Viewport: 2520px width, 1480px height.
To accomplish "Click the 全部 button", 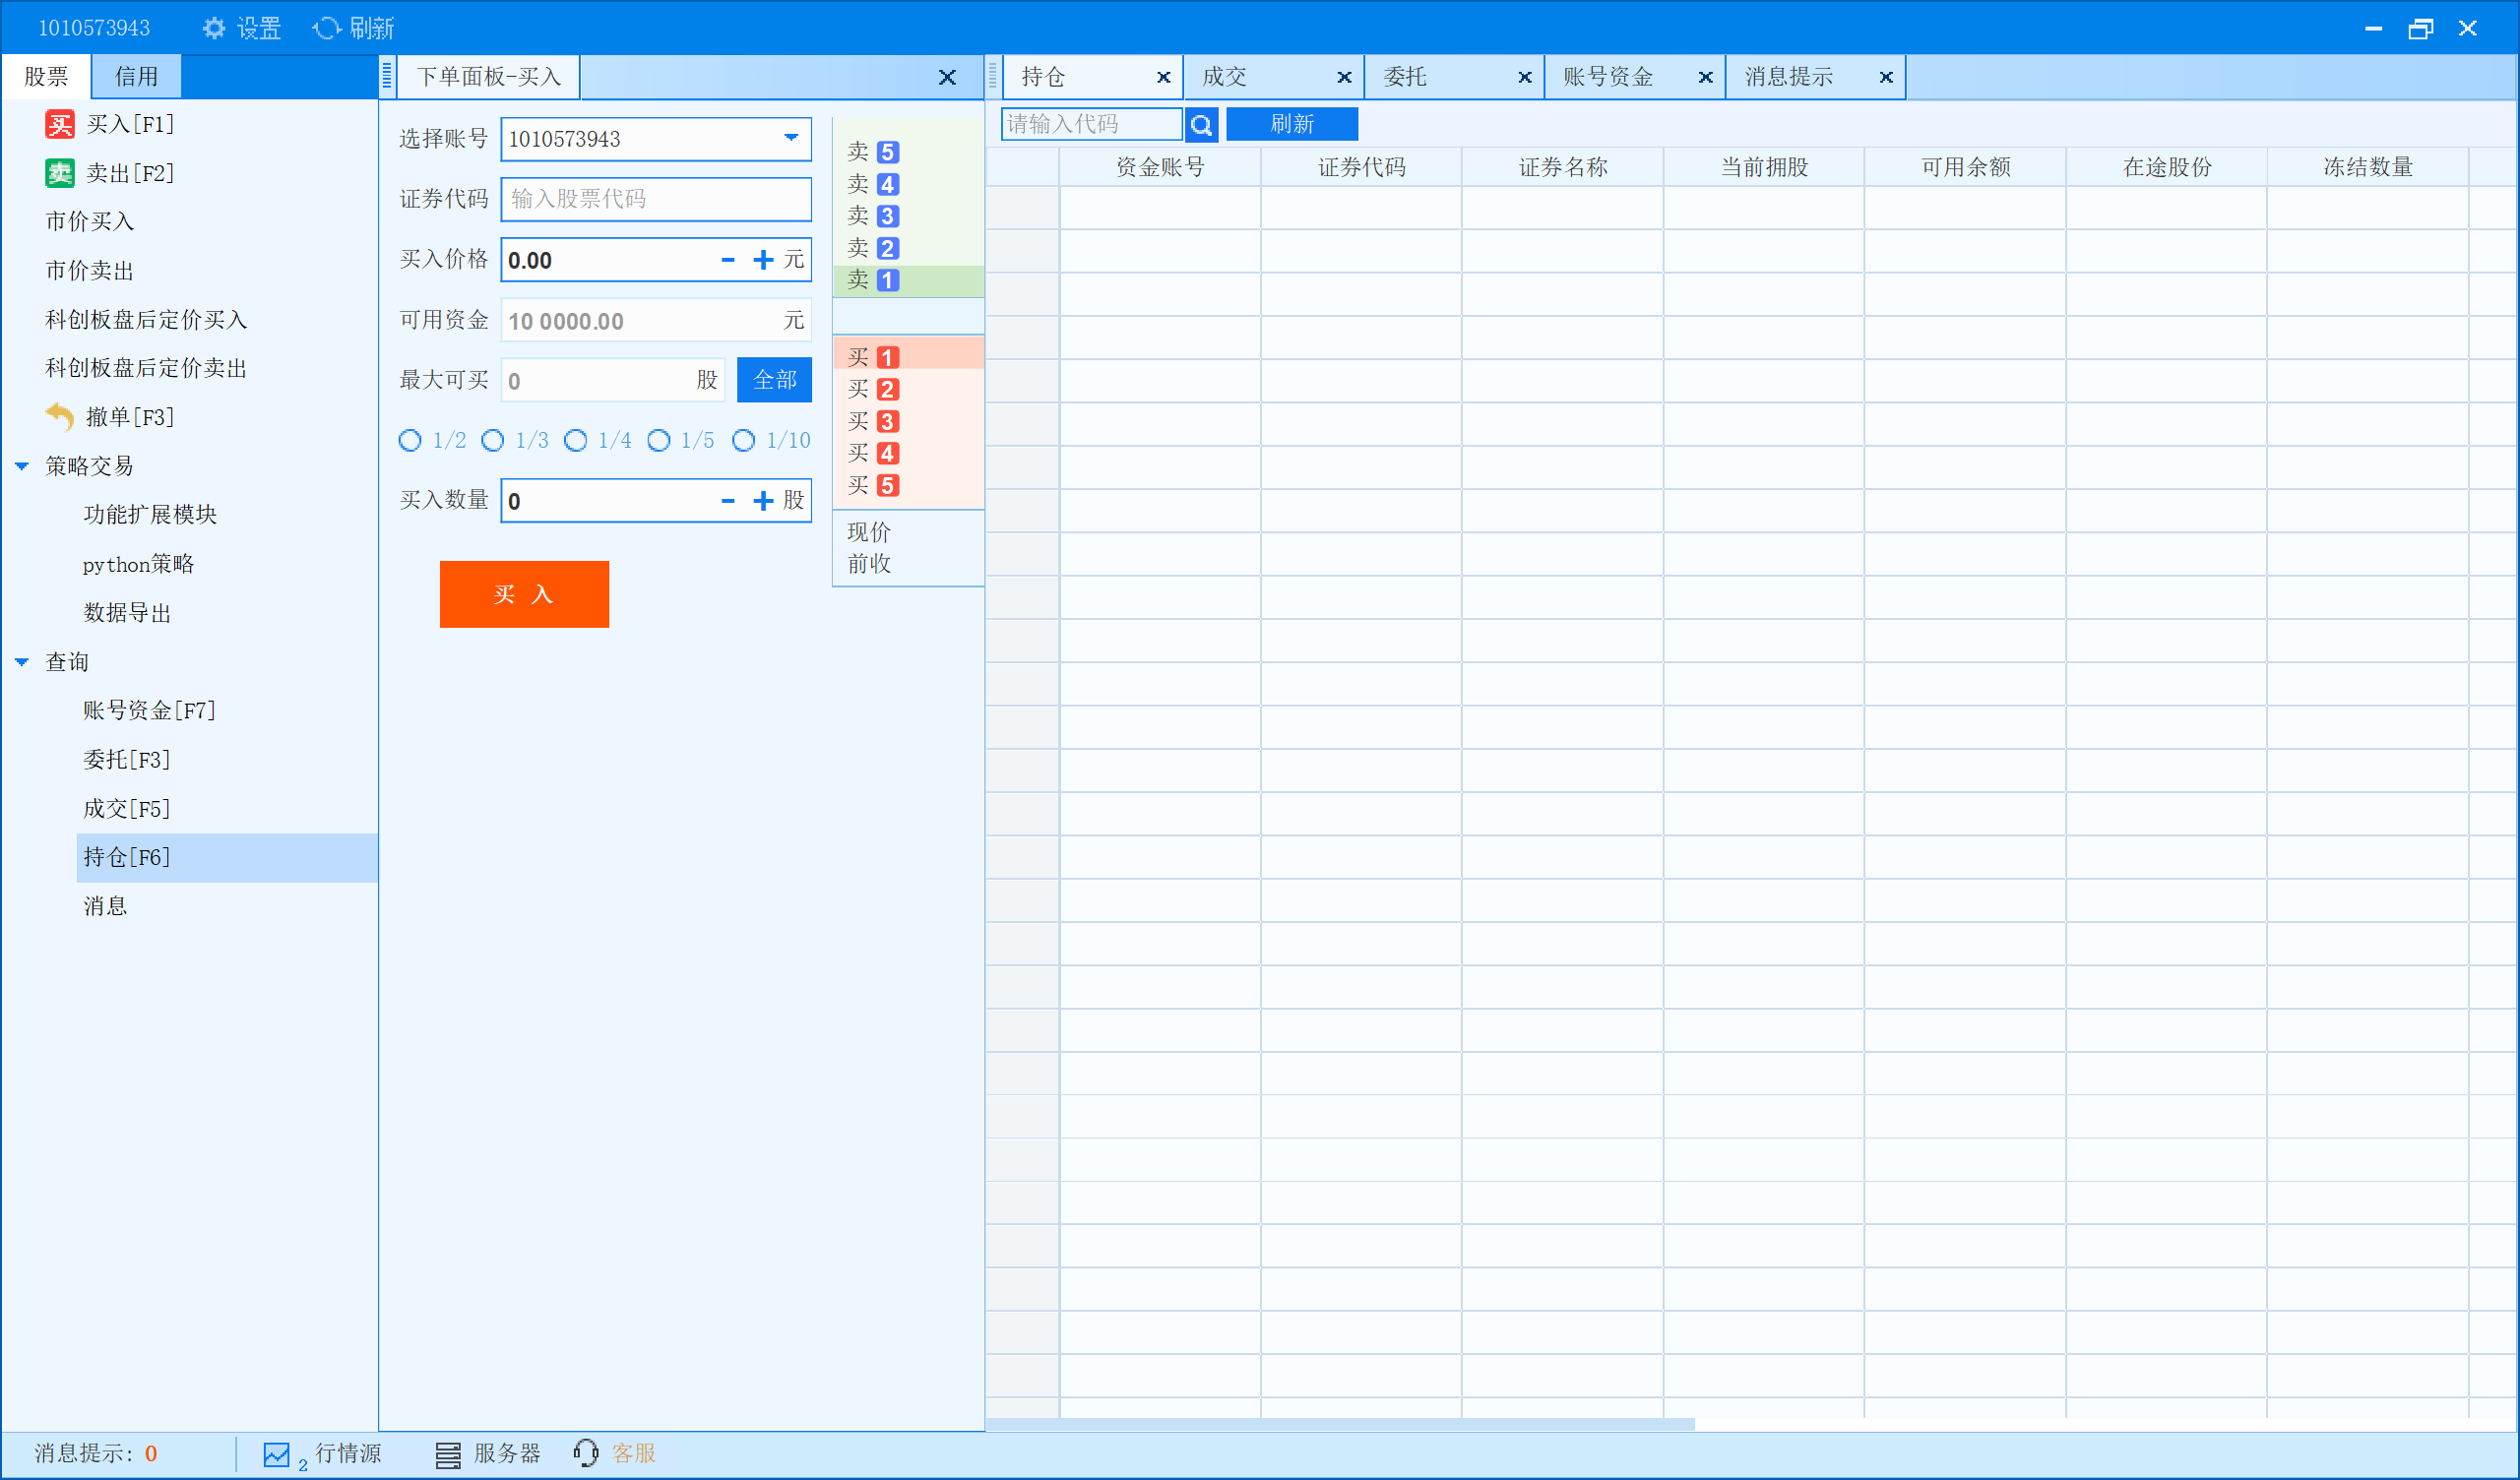I will 774,380.
